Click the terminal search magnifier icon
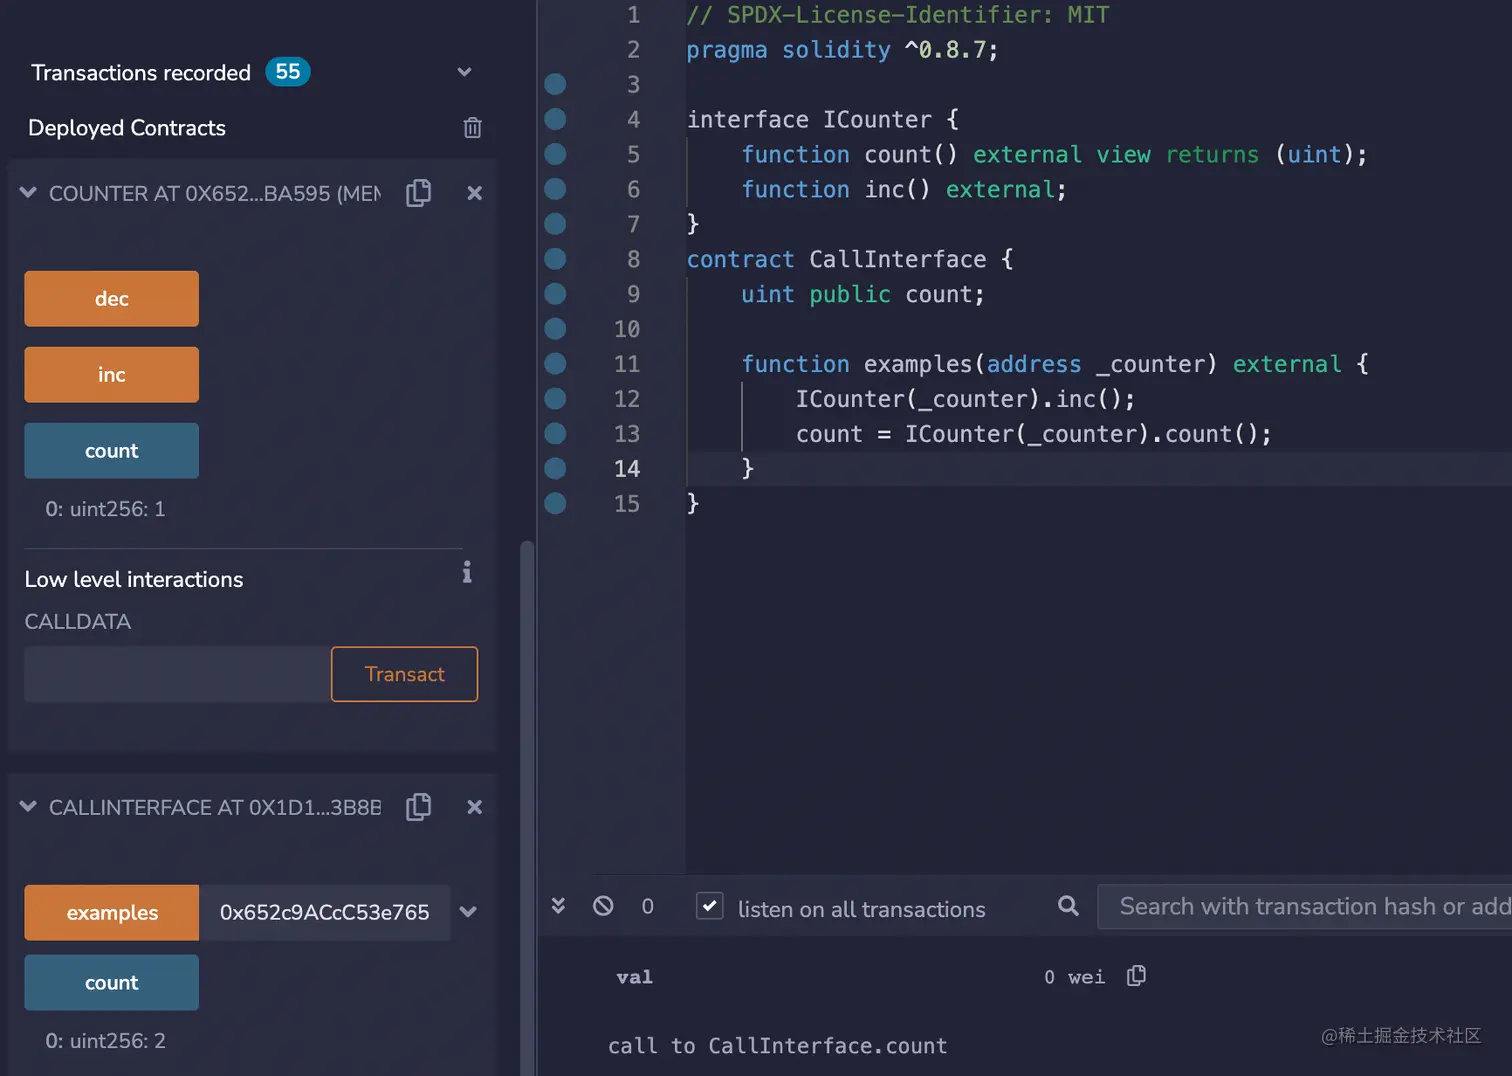This screenshot has height=1076, width=1512. point(1068,906)
